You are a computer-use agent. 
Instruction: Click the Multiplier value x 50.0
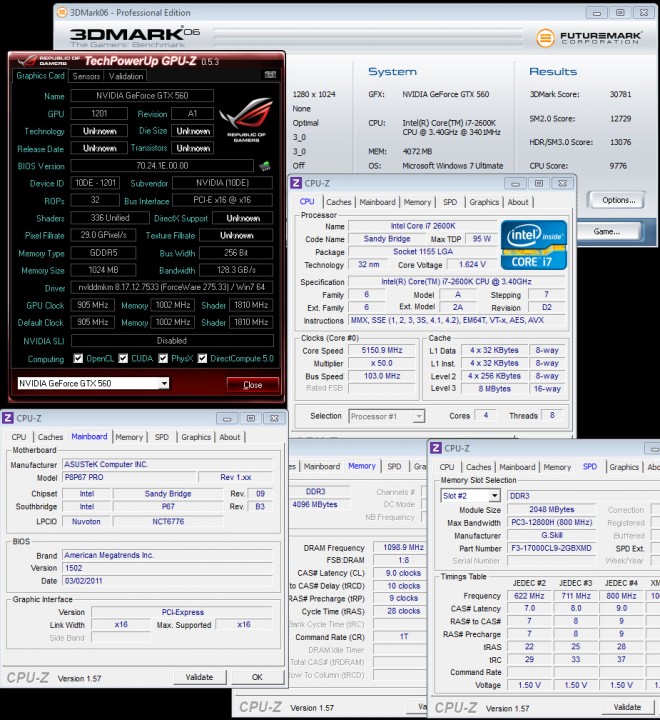[382, 363]
